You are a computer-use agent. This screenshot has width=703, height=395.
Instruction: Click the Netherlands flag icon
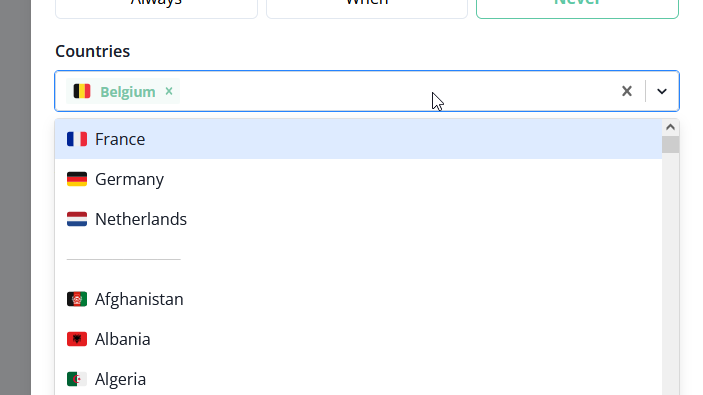[x=77, y=219]
